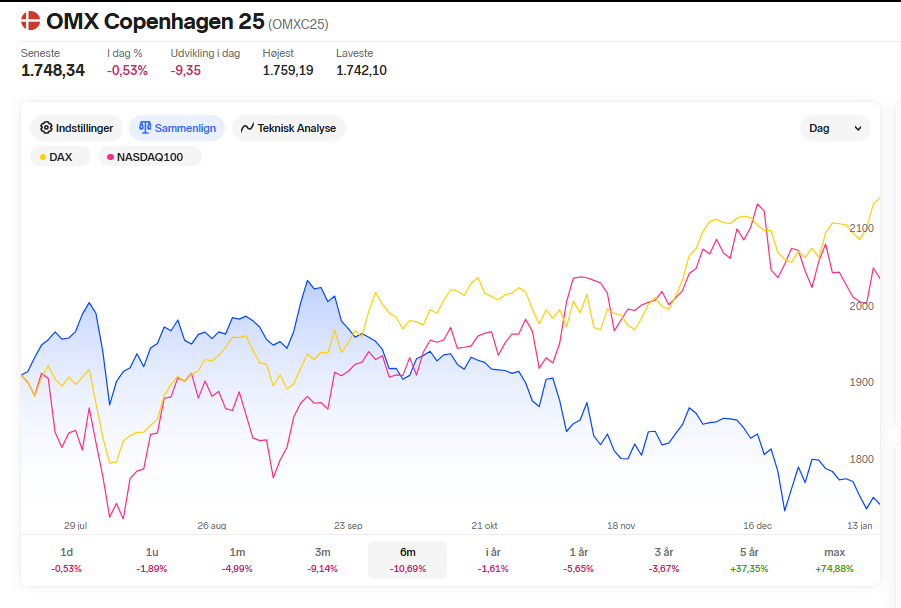
Task: Expand the Dag interval dropdown
Action: 835,128
